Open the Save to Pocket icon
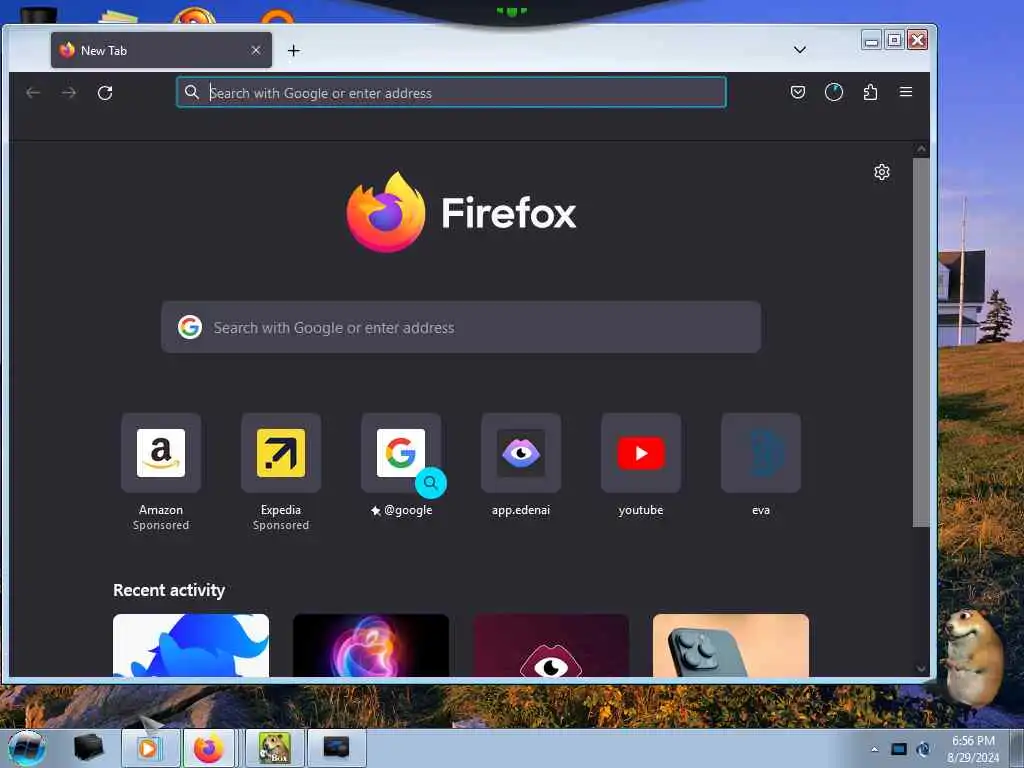 (x=797, y=92)
